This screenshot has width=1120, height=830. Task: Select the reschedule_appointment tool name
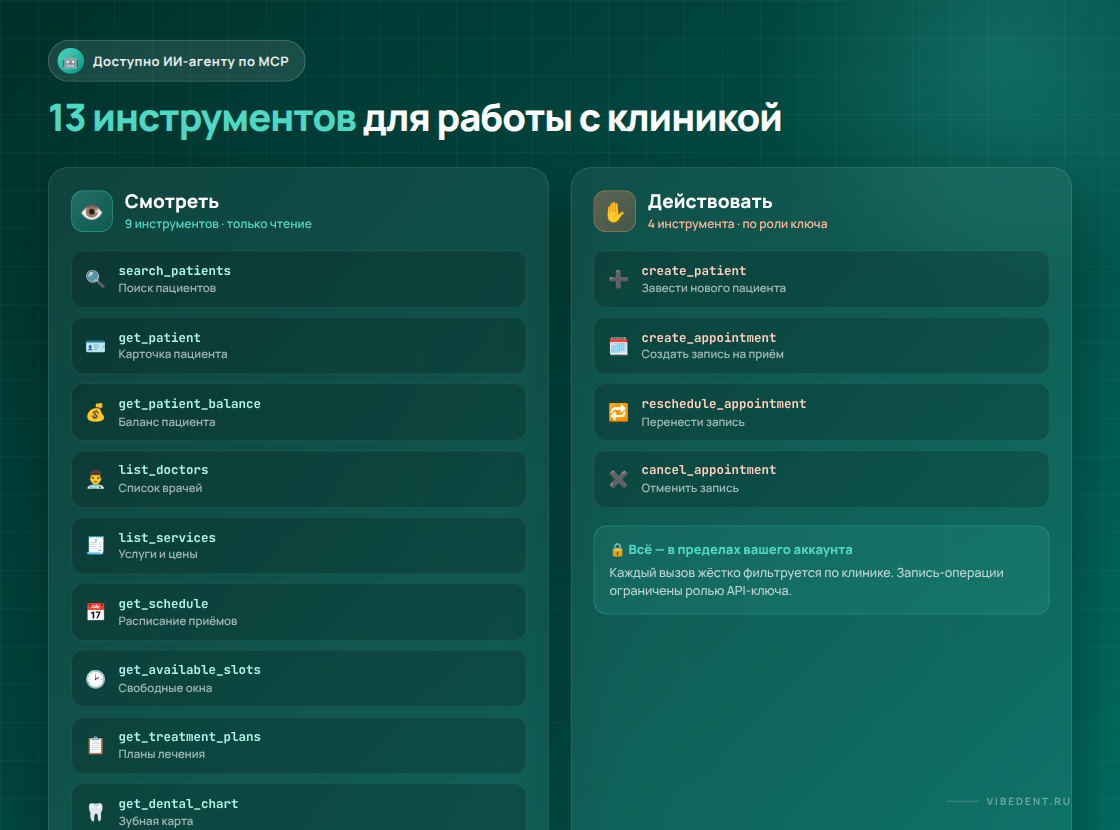click(723, 404)
